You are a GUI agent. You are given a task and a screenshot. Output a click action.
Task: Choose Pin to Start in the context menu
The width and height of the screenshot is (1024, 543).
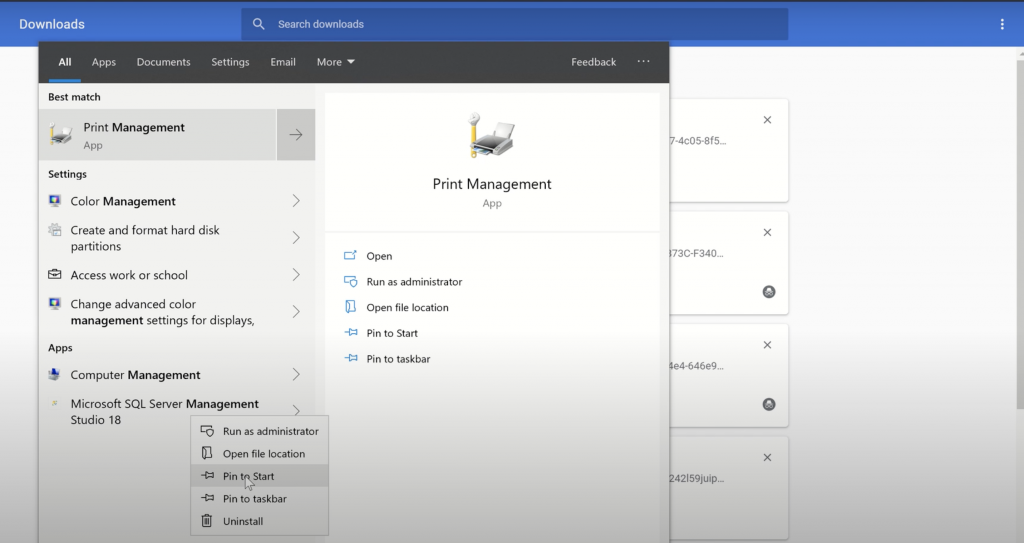tap(259, 476)
